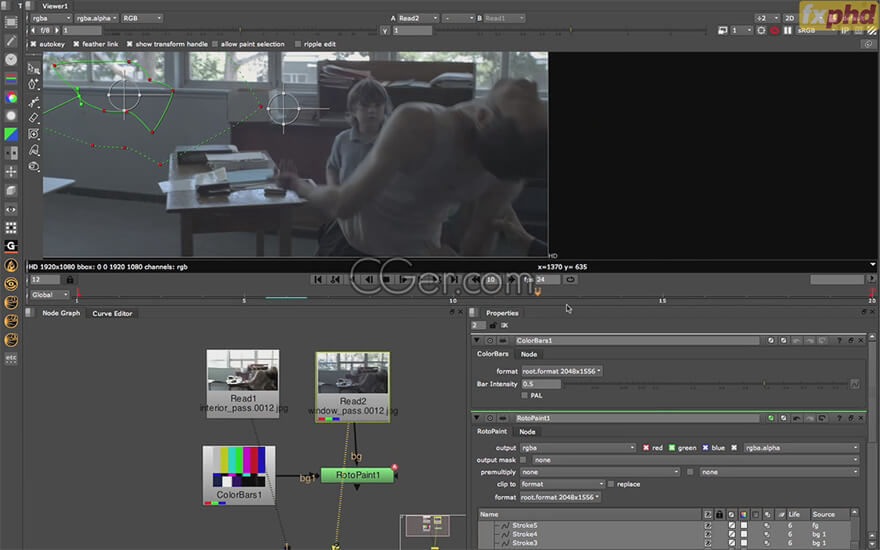The image size is (880, 550).
Task: Open the Keyer nodes green-blue icon
Action: tap(11, 135)
